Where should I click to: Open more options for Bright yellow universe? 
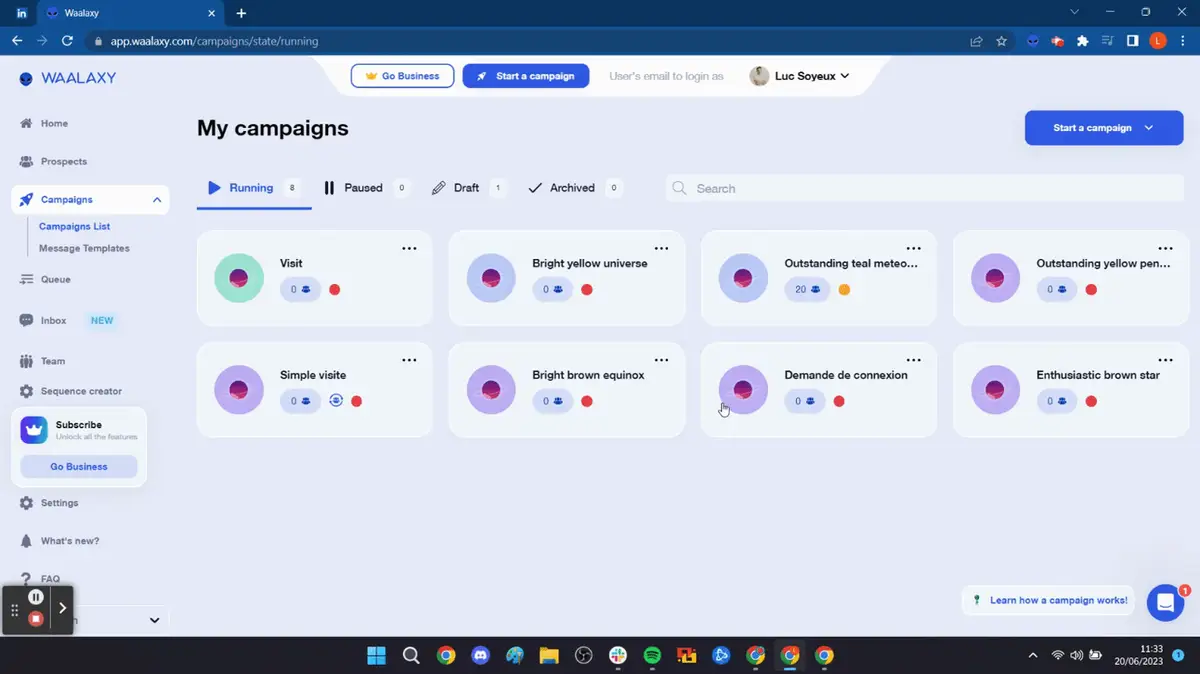coord(661,249)
